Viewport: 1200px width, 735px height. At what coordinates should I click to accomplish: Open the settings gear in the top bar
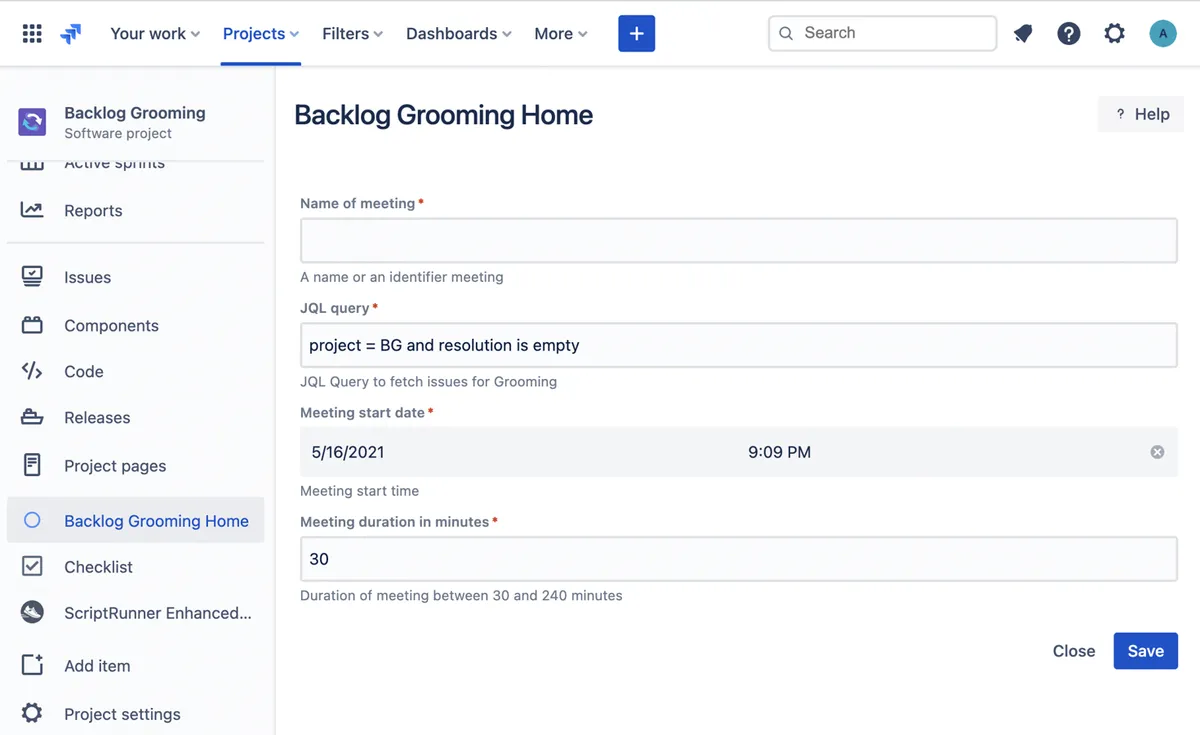pyautogui.click(x=1114, y=34)
